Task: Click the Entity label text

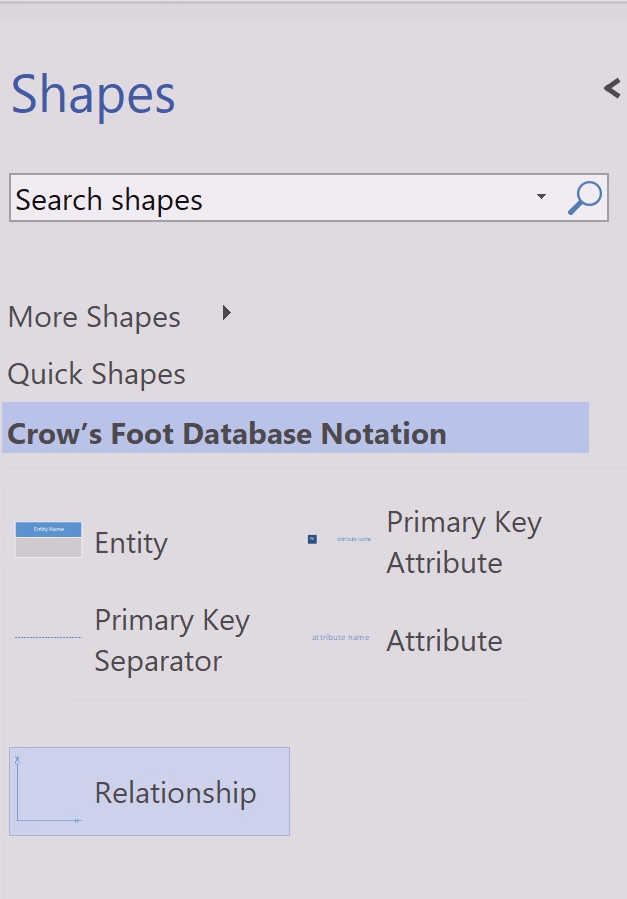Action: click(x=131, y=543)
